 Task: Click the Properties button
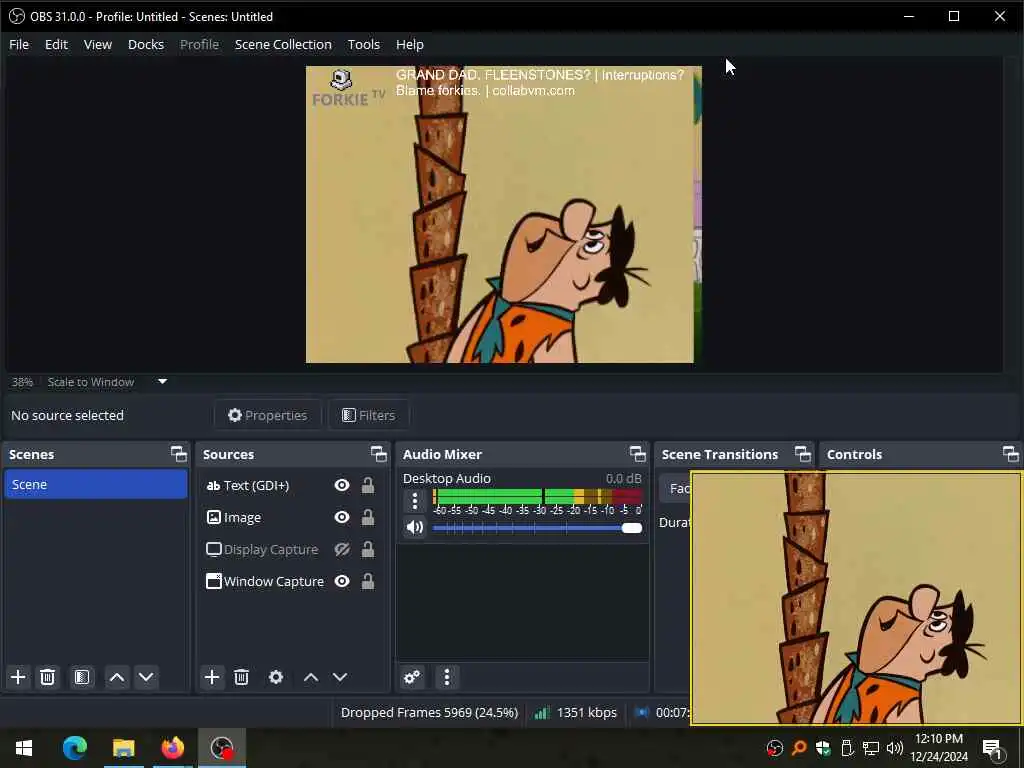click(x=268, y=415)
